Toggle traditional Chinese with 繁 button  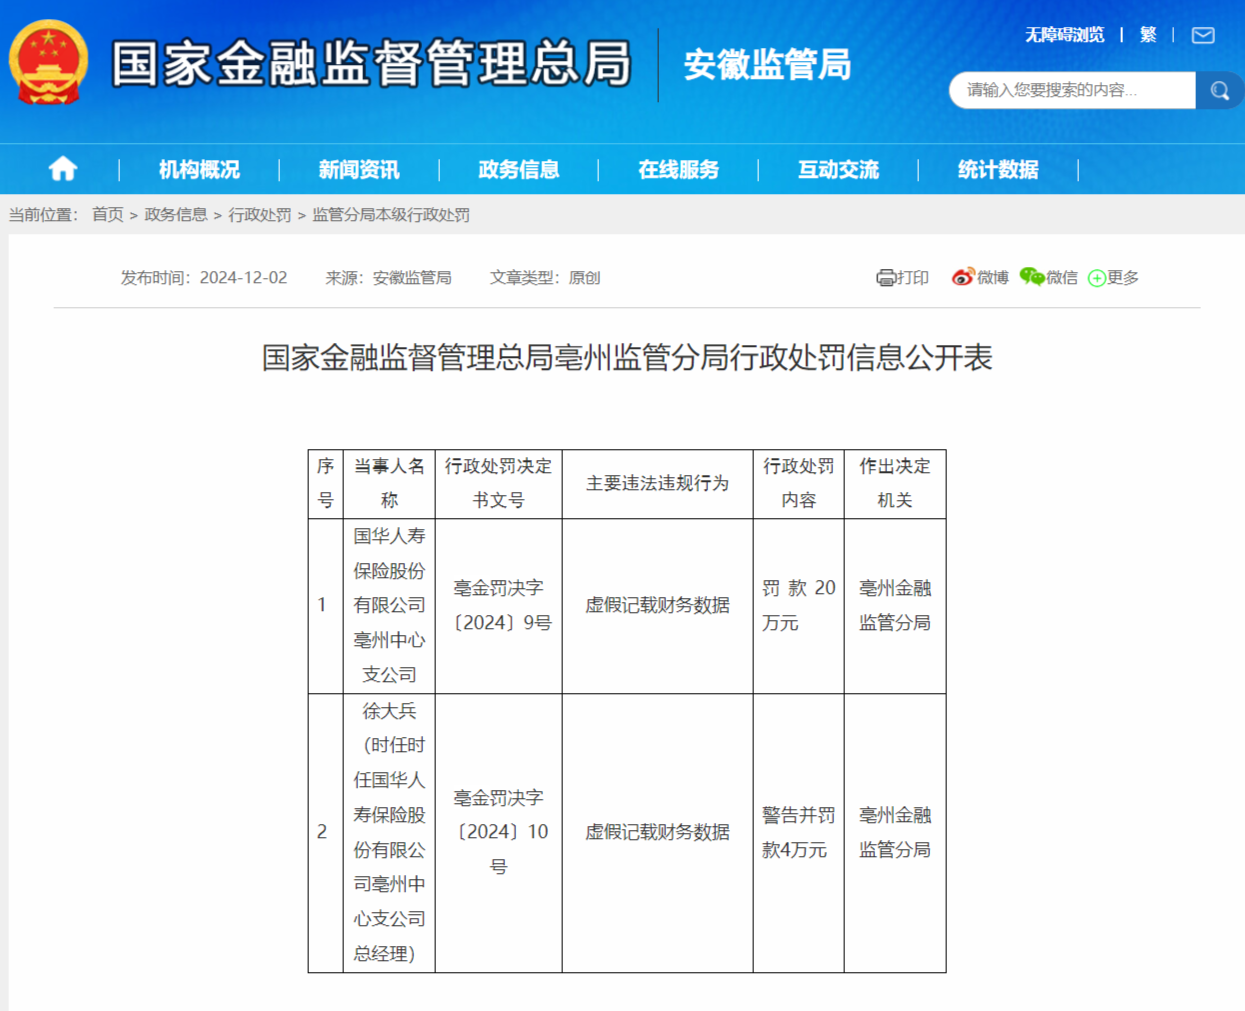point(1147,35)
